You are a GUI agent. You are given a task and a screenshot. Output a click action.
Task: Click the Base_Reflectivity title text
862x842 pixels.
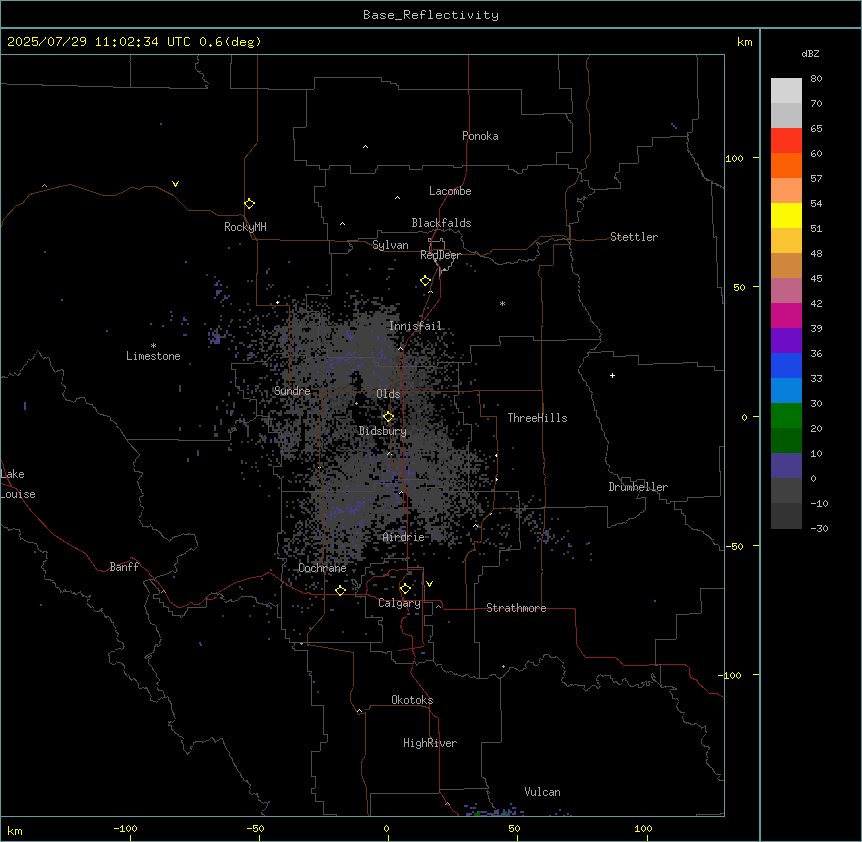(431, 15)
